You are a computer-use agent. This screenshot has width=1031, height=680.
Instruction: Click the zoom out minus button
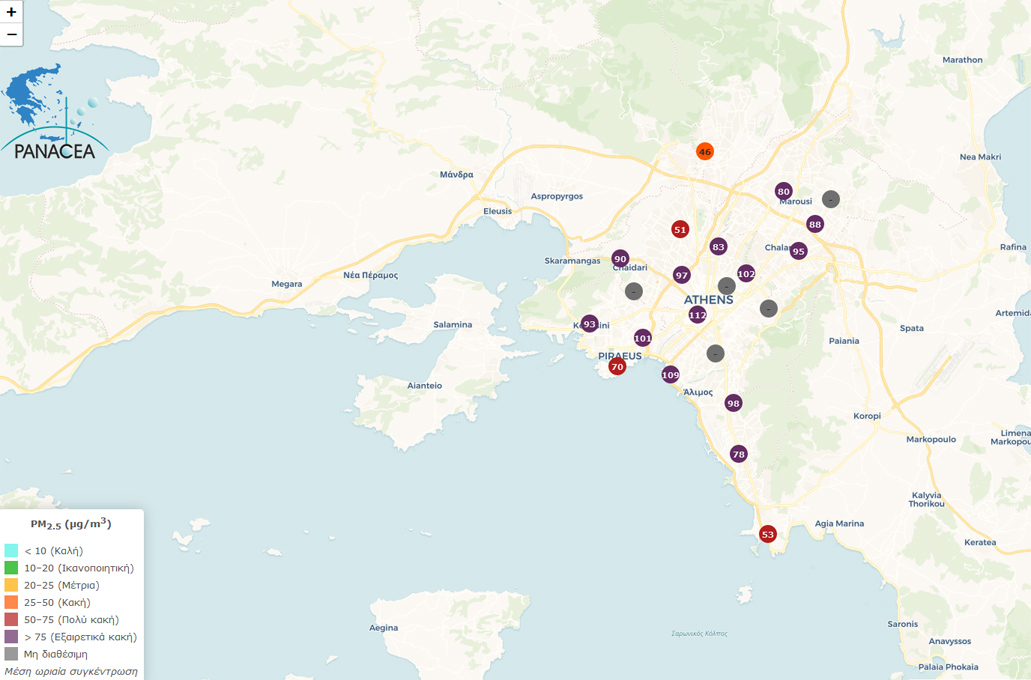pos(12,35)
